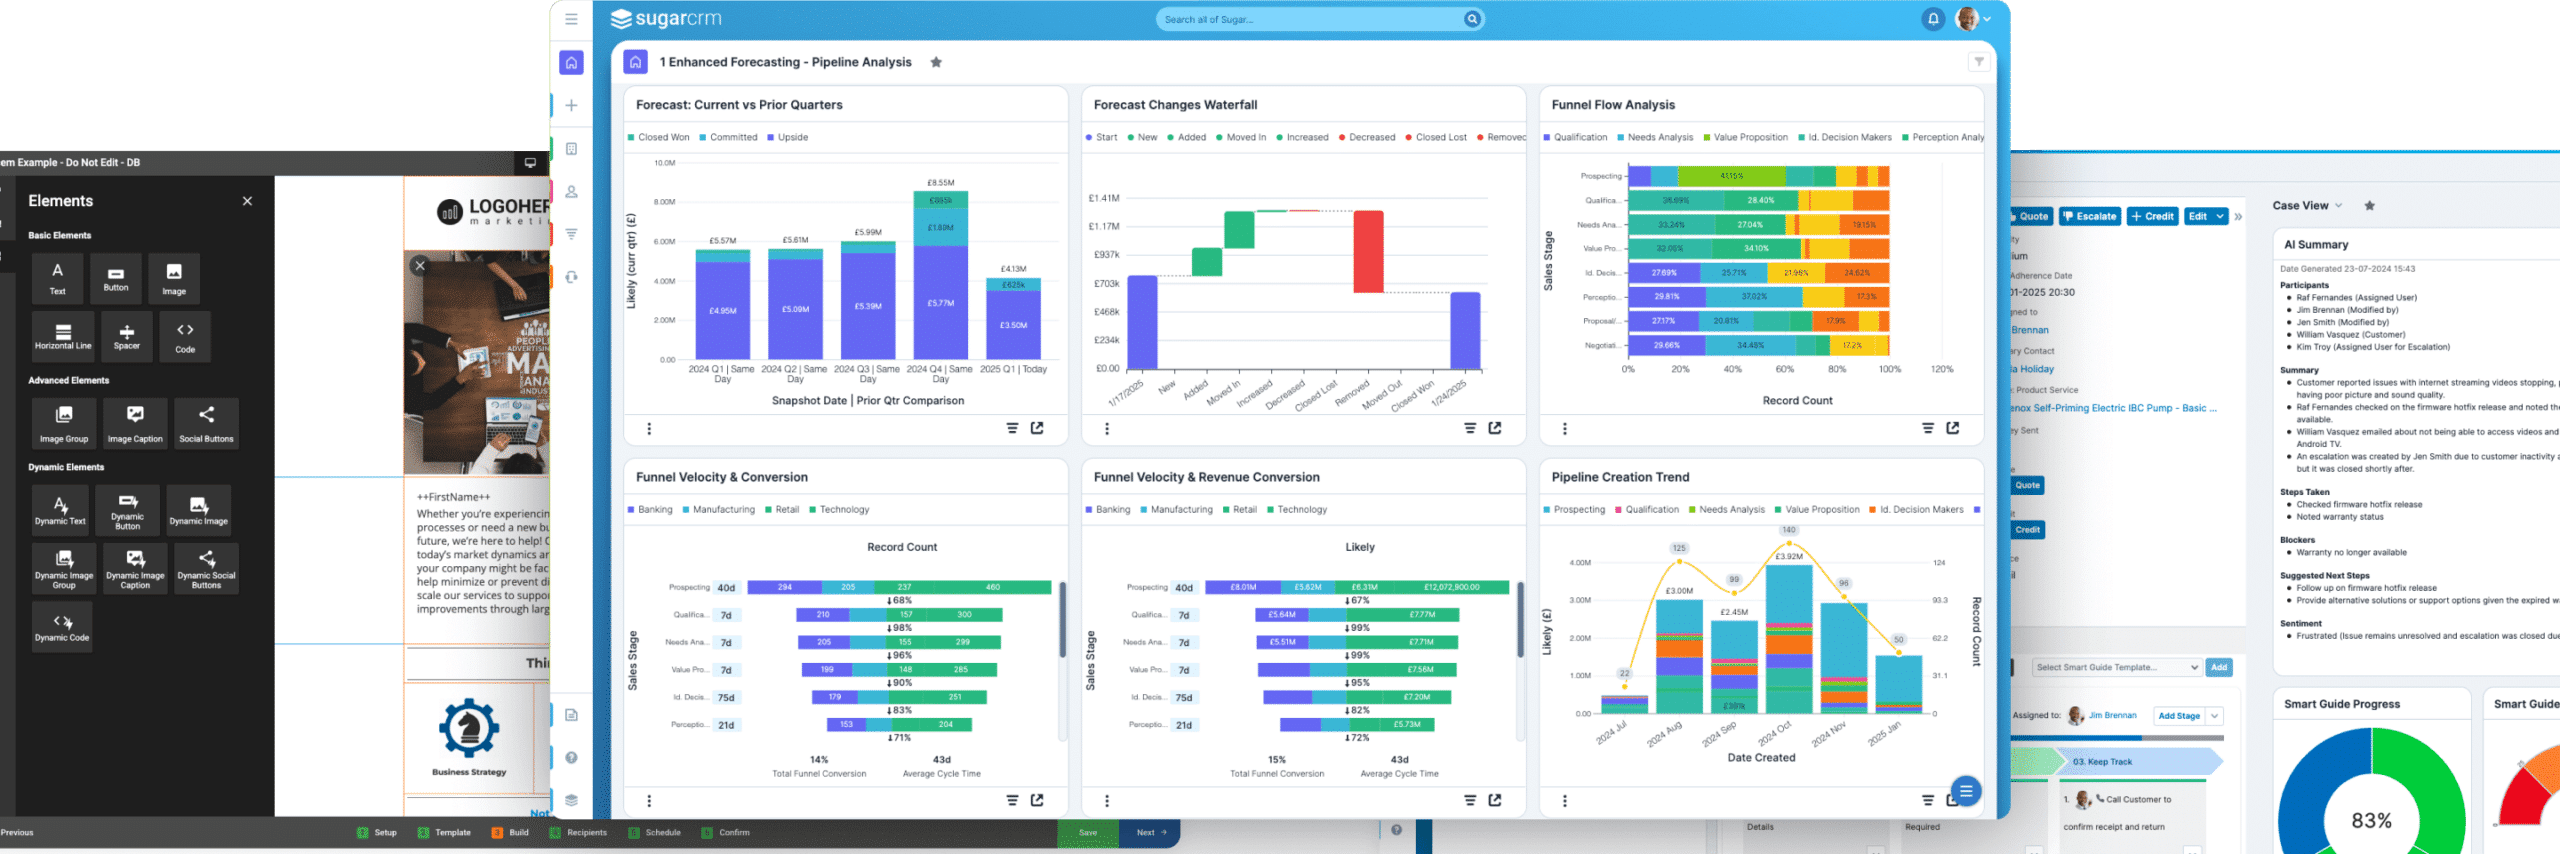
Task: Switch to the Schedule step
Action: (x=655, y=832)
